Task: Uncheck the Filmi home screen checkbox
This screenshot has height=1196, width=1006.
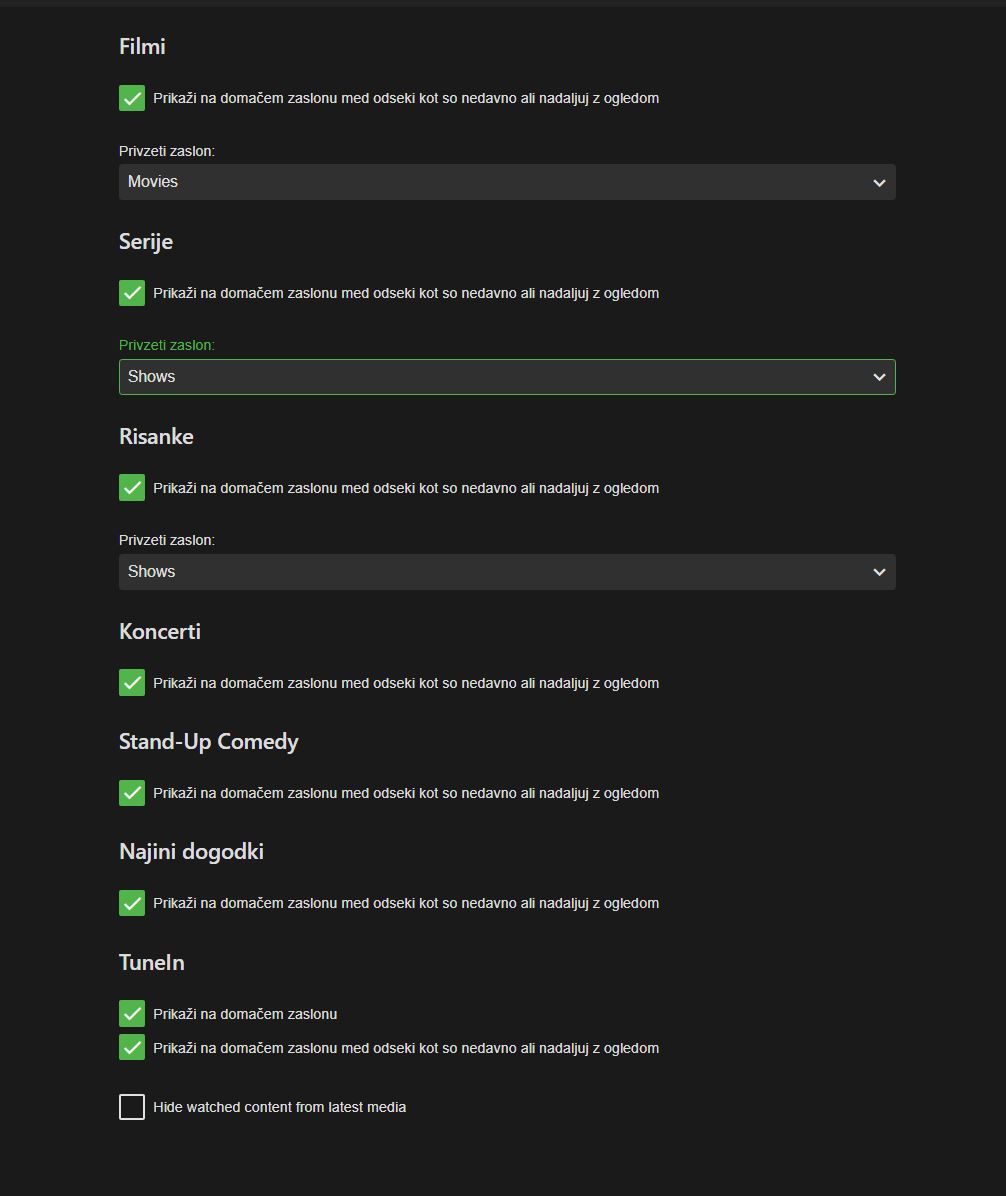Action: pyautogui.click(x=132, y=98)
